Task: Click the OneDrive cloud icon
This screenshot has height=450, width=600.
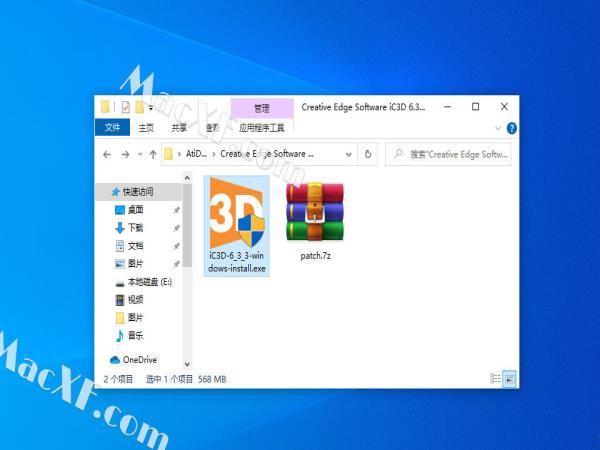Action: [115, 360]
